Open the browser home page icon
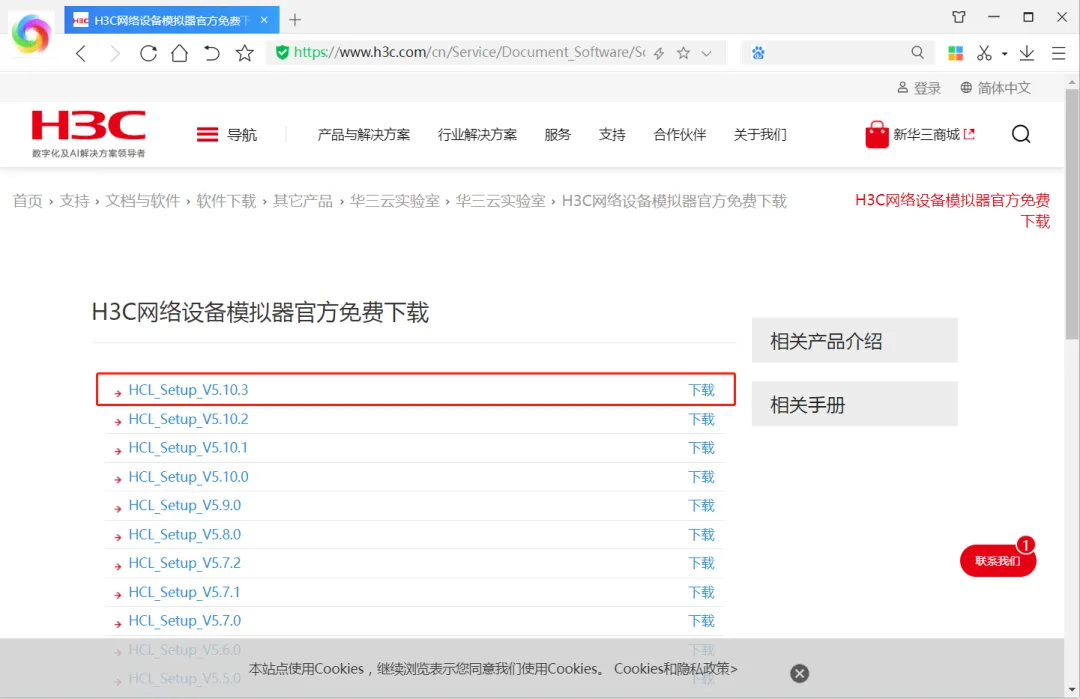 [179, 53]
